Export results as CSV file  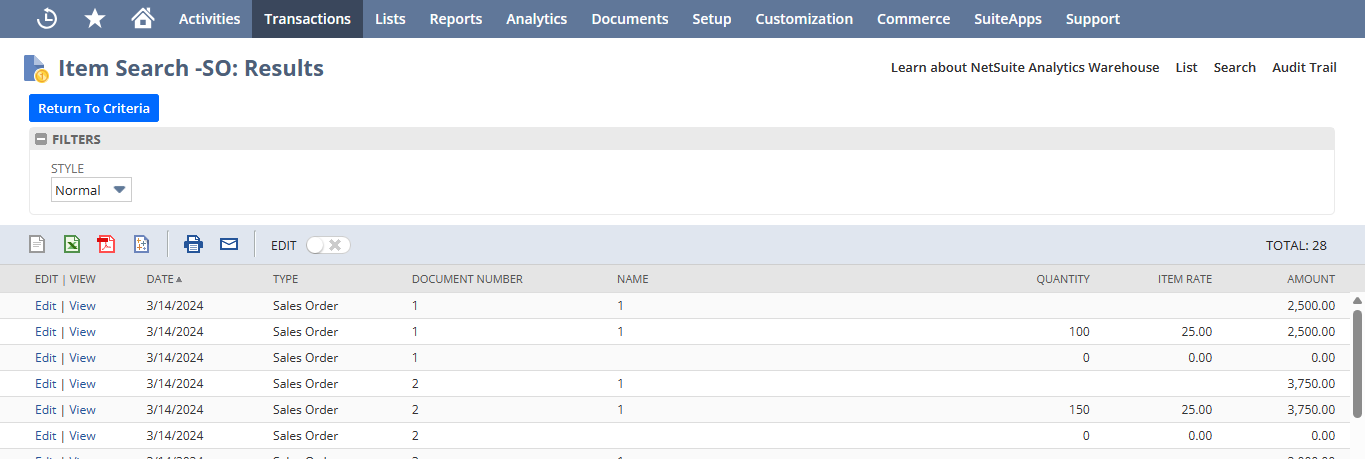37,244
